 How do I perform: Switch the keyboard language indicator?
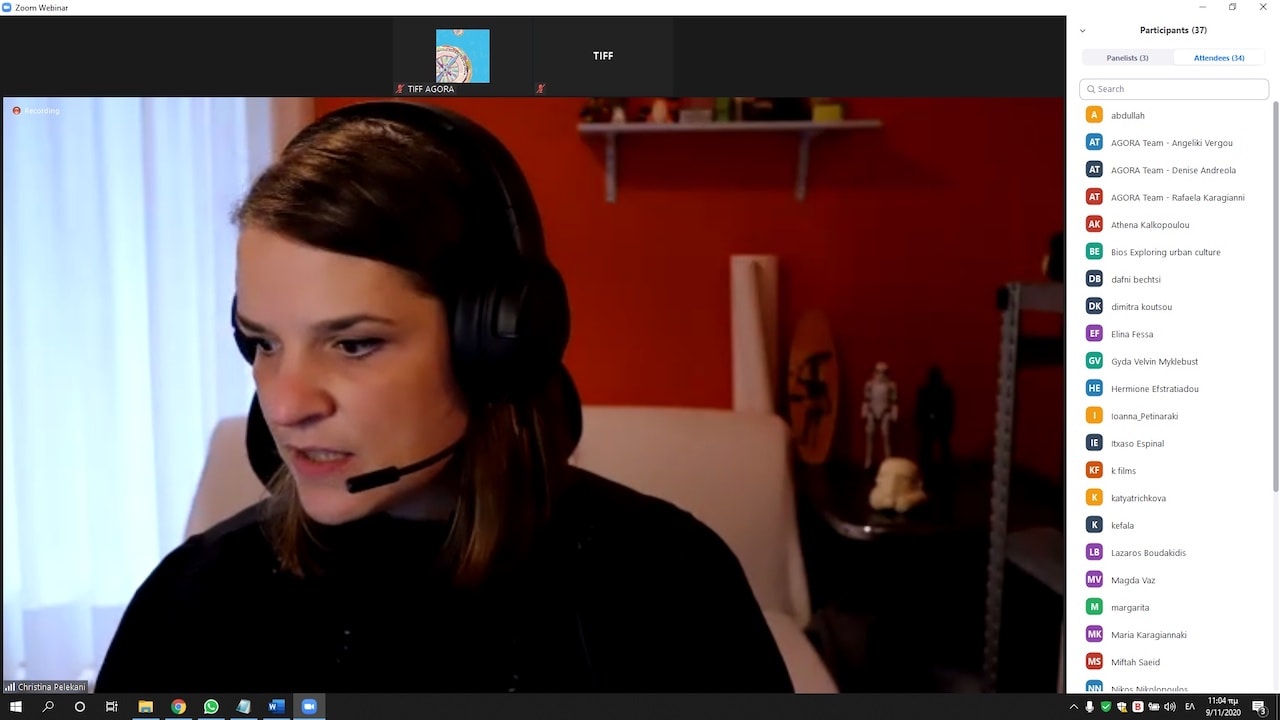[x=1190, y=707]
